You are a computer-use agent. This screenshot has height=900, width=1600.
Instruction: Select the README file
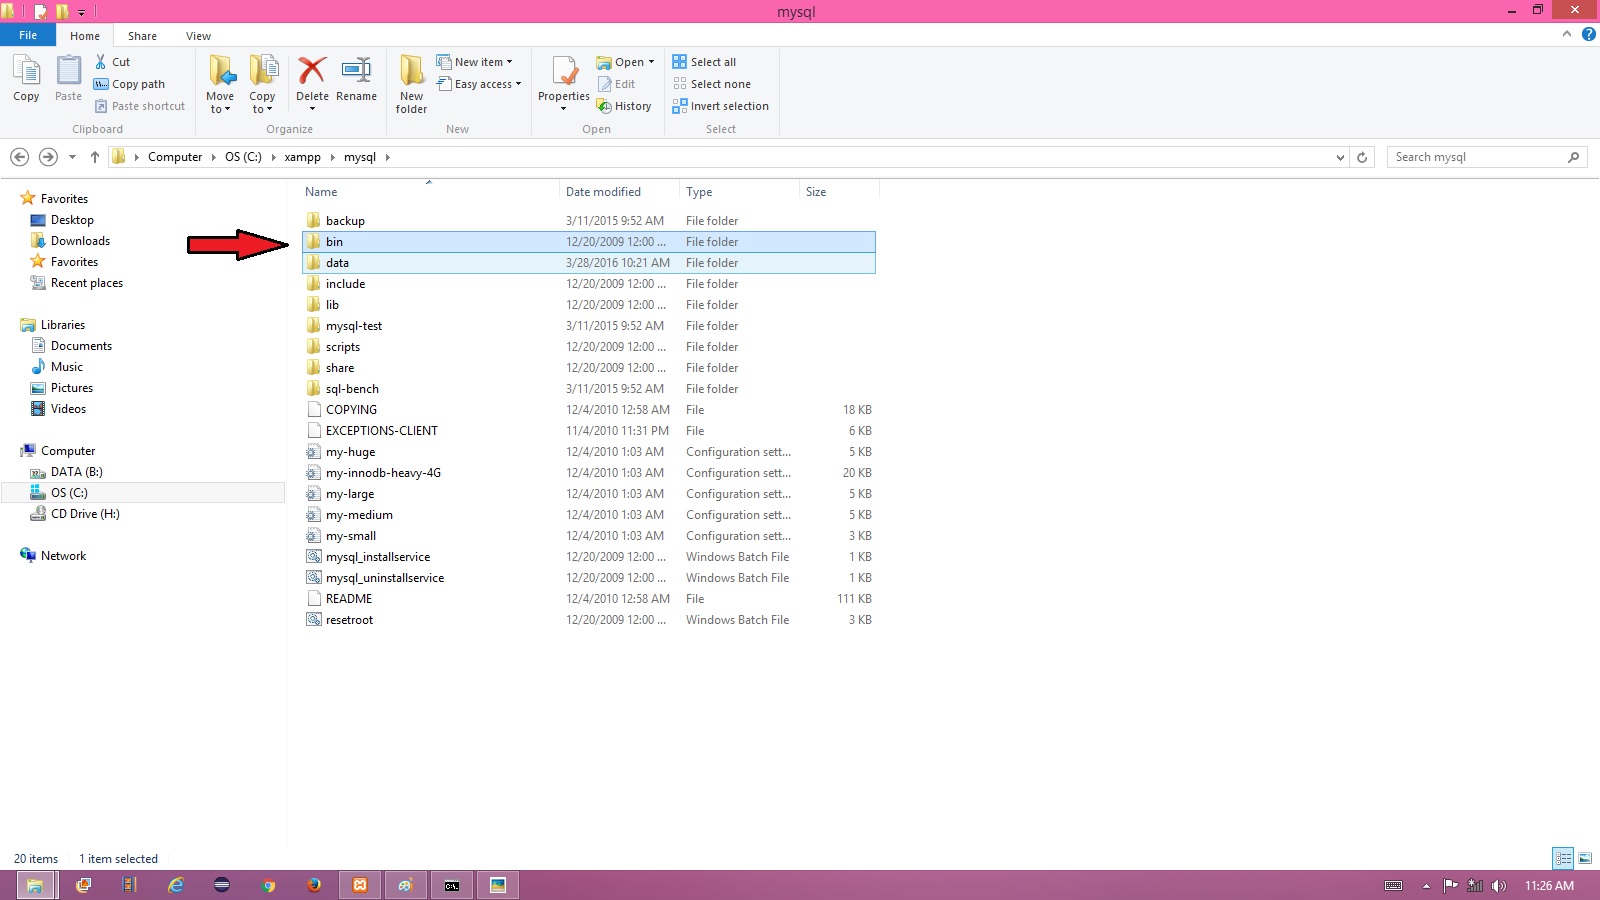point(589,599)
